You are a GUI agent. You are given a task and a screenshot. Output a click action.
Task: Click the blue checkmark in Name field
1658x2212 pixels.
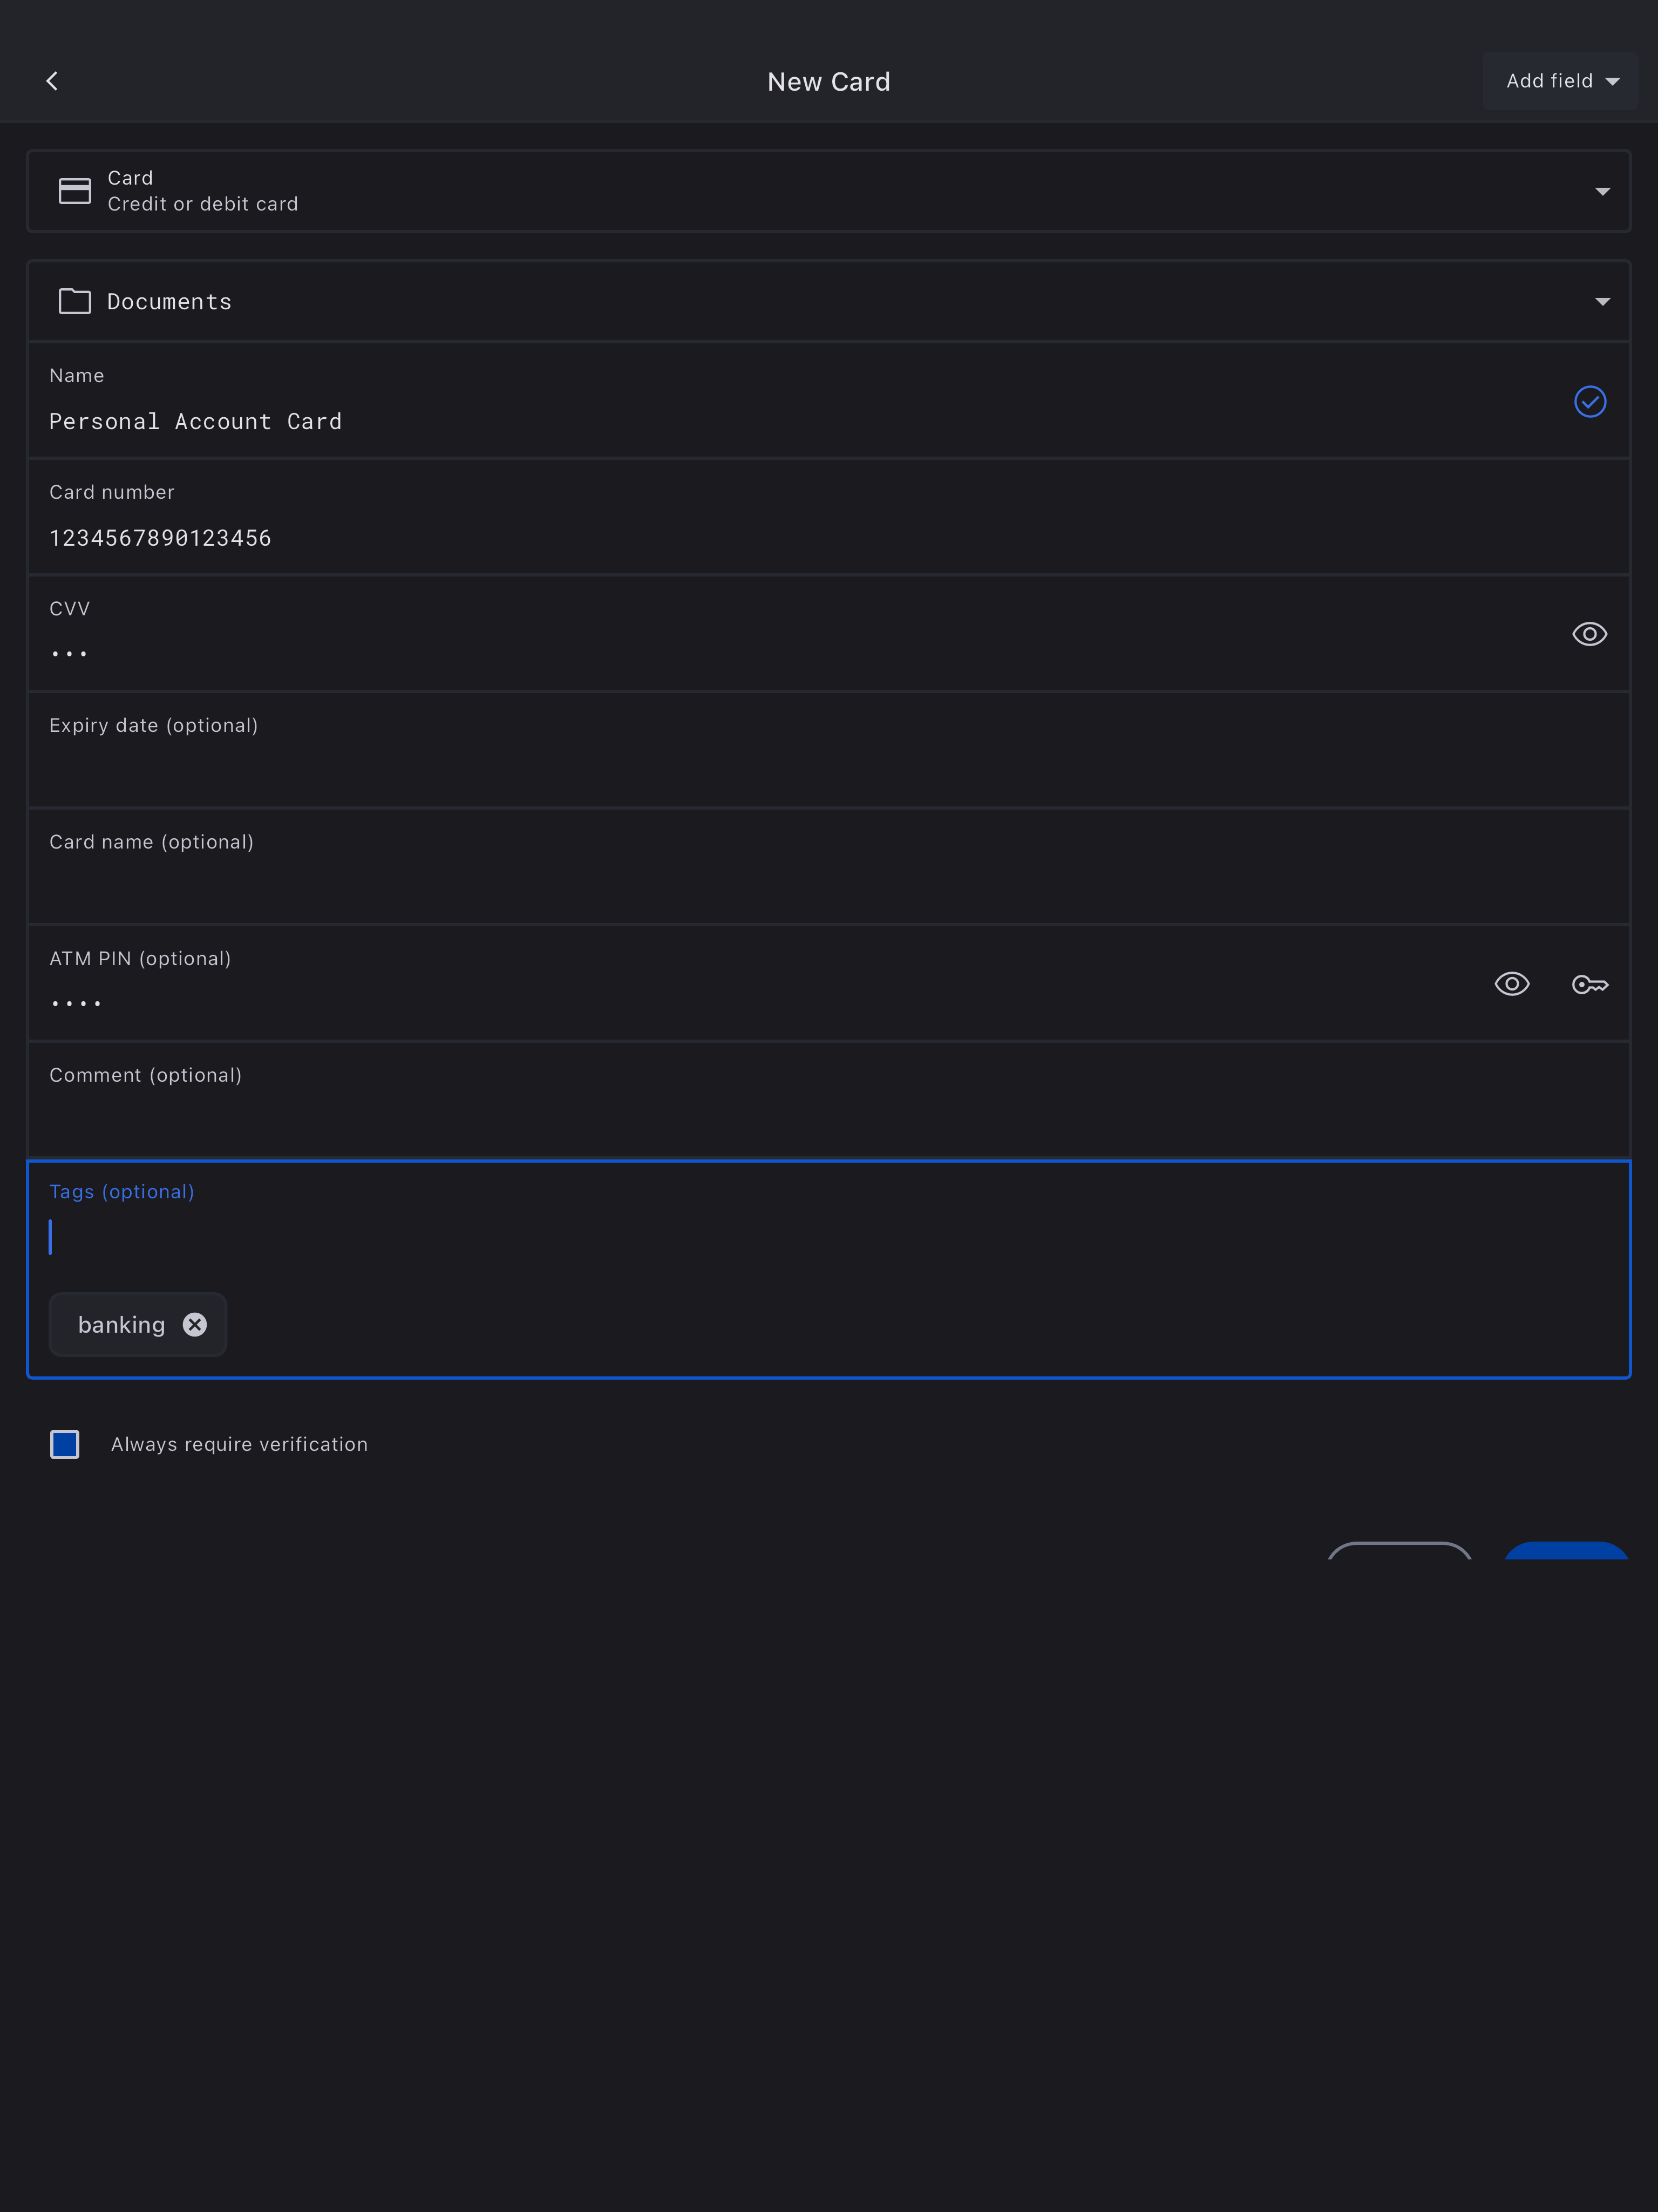pyautogui.click(x=1589, y=402)
